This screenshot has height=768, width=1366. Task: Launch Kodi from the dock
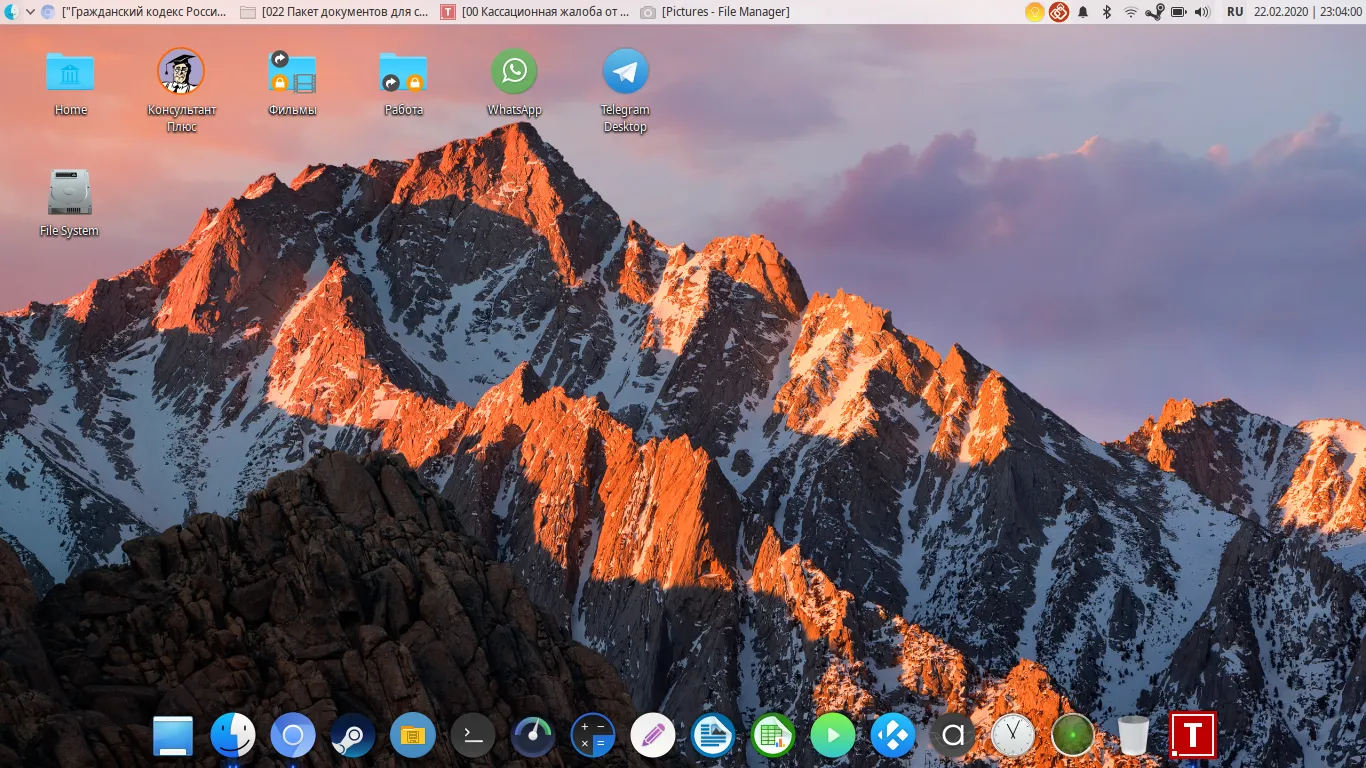[x=893, y=737]
